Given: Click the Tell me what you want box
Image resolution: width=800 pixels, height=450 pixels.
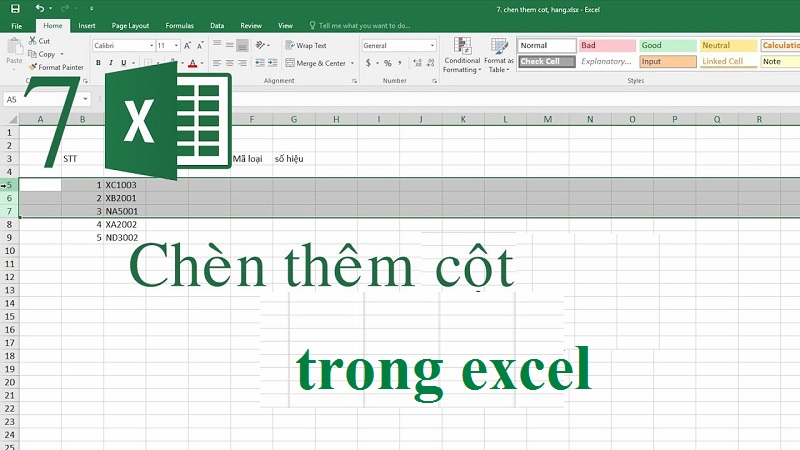Looking at the screenshot, I should (360, 26).
